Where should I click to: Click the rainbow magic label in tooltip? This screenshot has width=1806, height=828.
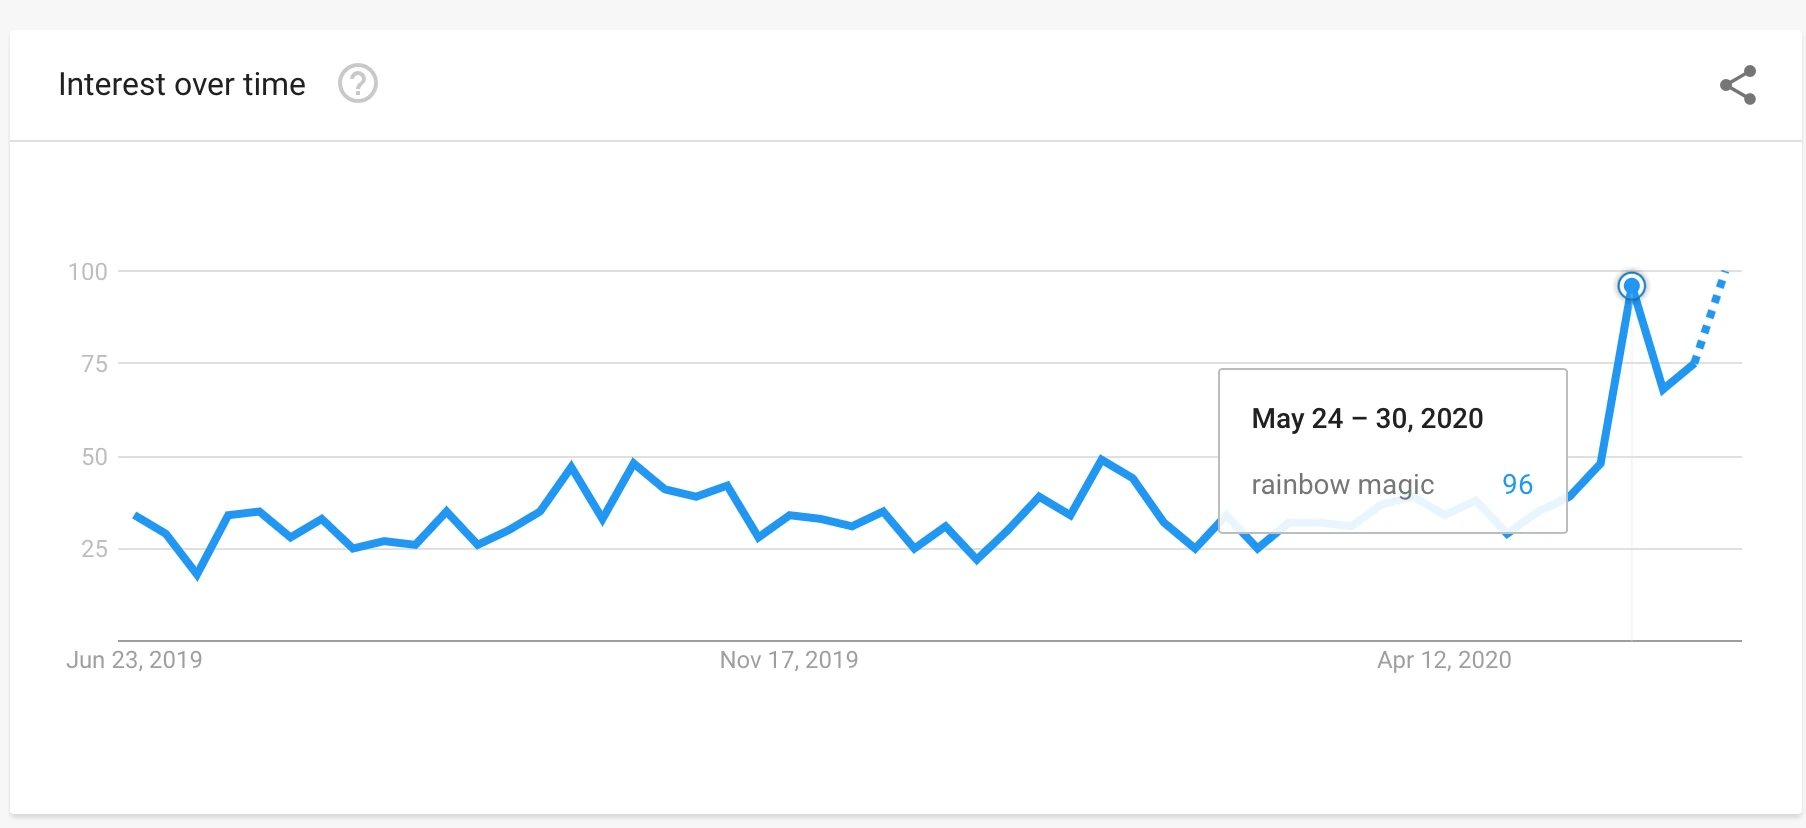1342,485
